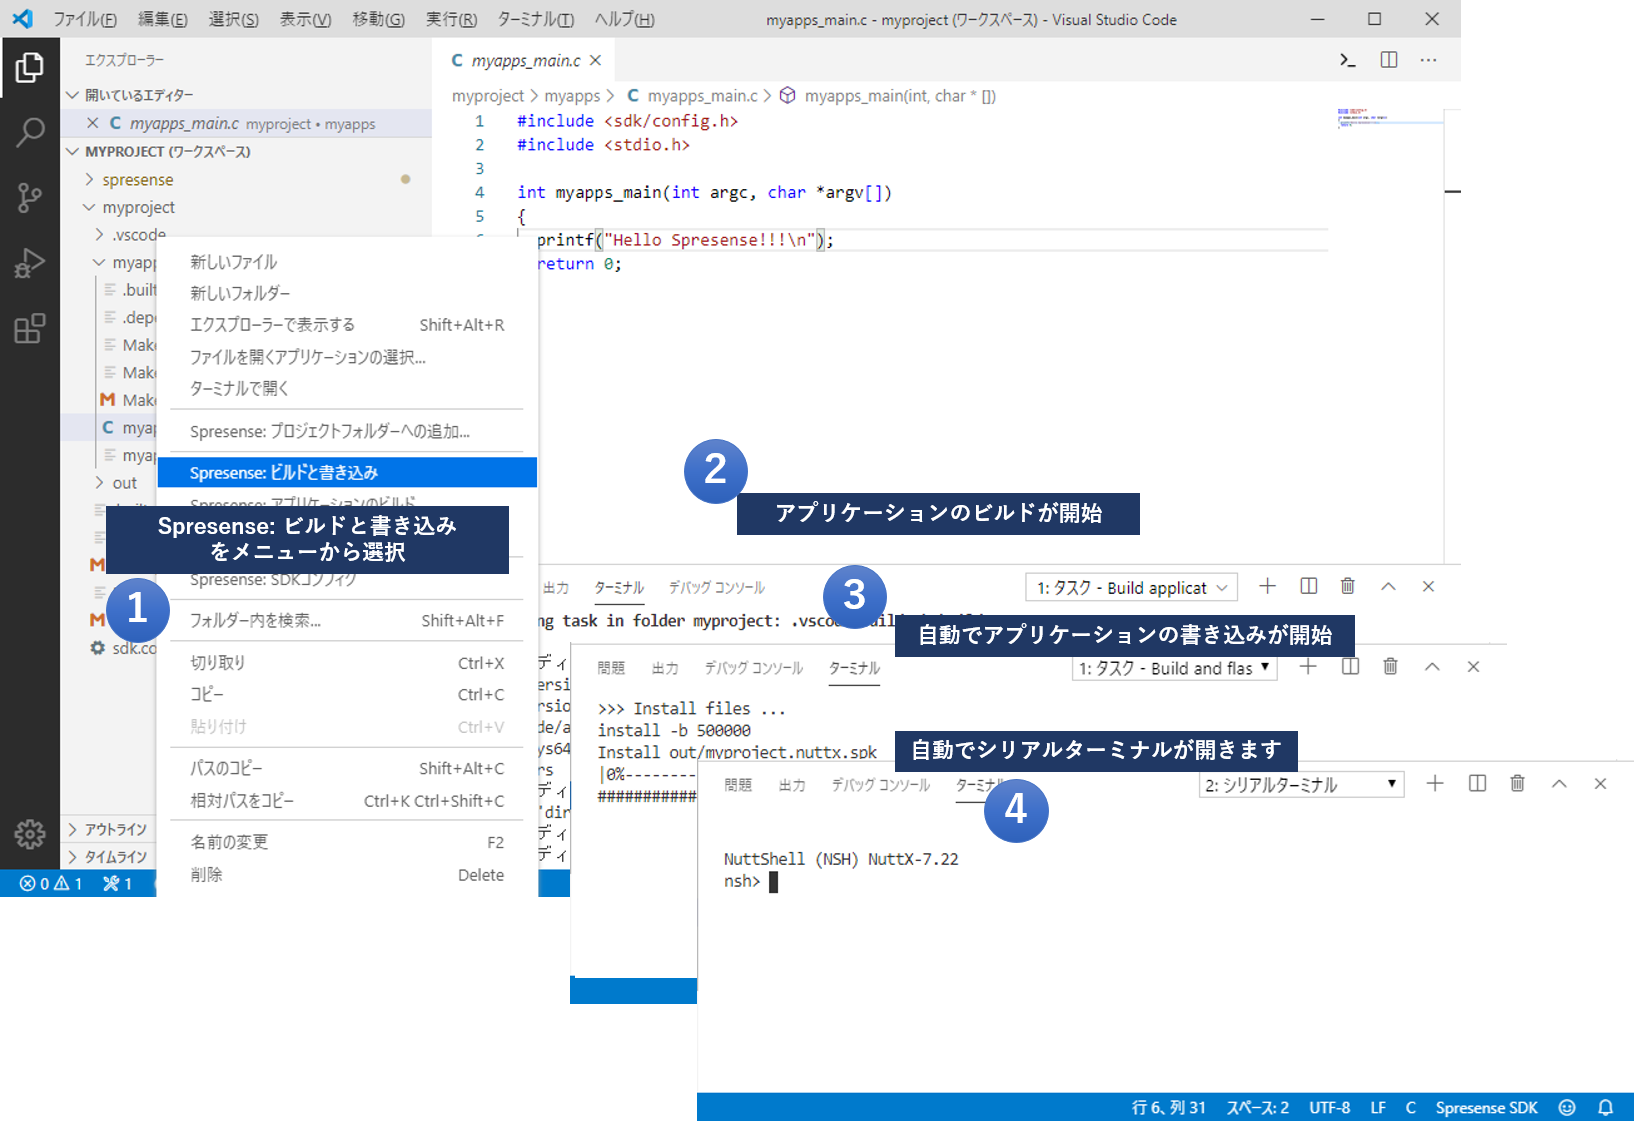This screenshot has width=1634, height=1121.
Task: Close the myapps_main.c editor tab
Action: coord(596,61)
